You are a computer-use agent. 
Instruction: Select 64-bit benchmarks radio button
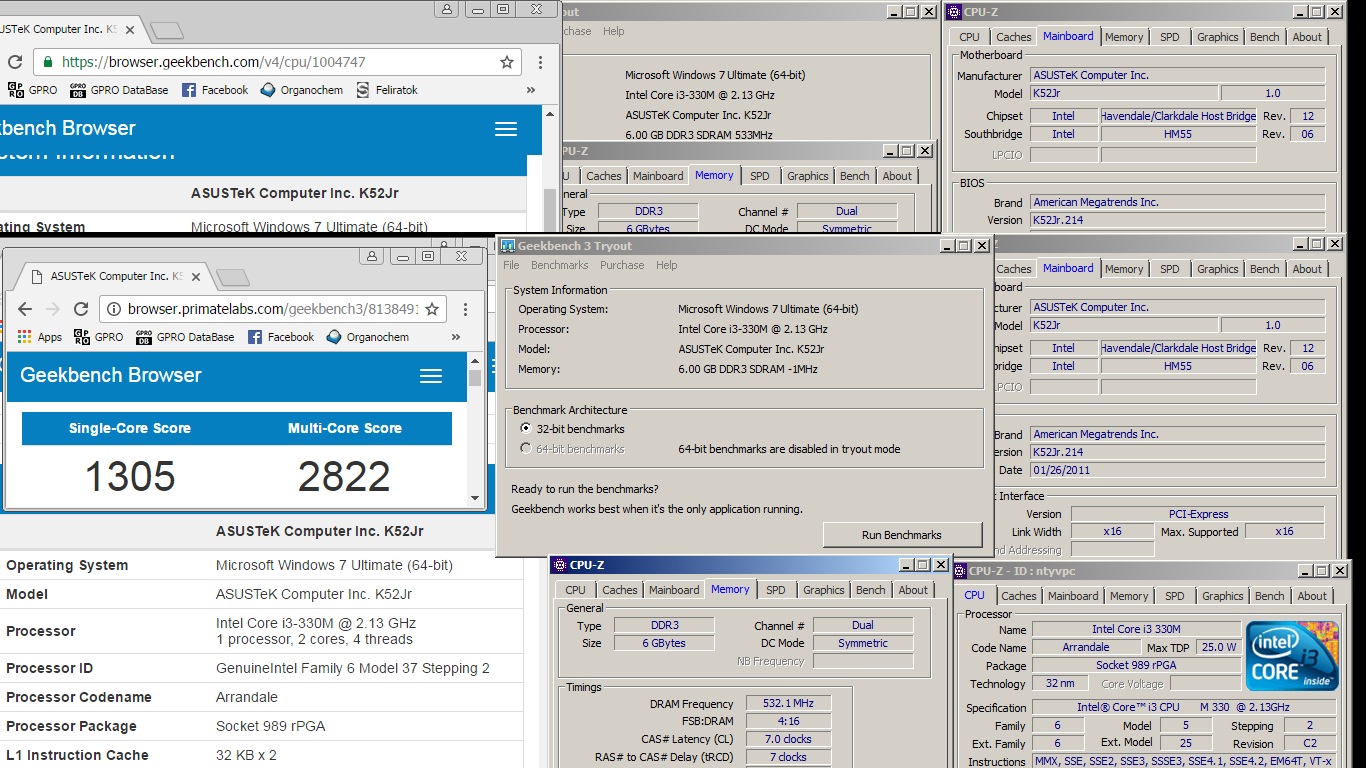pyautogui.click(x=526, y=449)
